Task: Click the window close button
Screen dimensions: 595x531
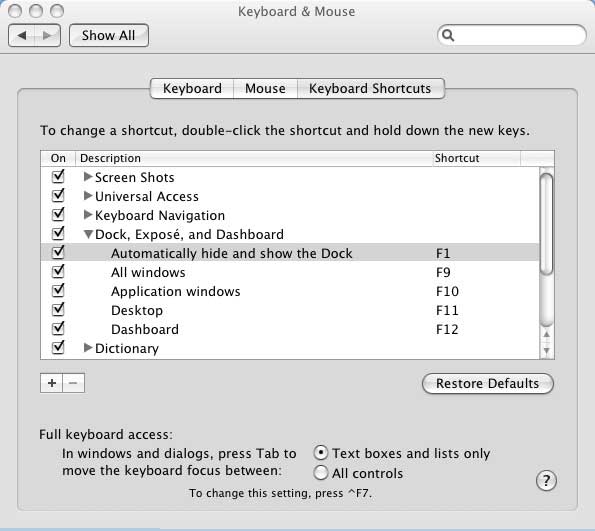Action: [15, 11]
